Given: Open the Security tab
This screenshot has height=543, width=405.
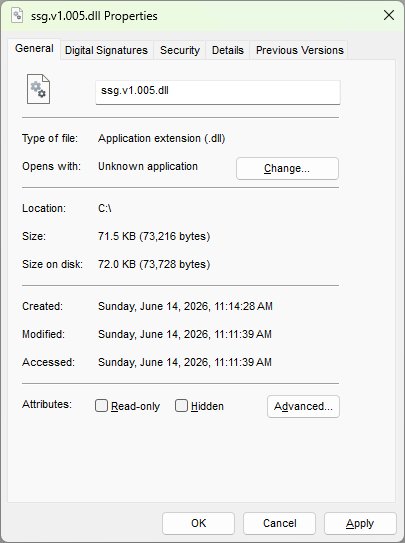Looking at the screenshot, I should (180, 50).
